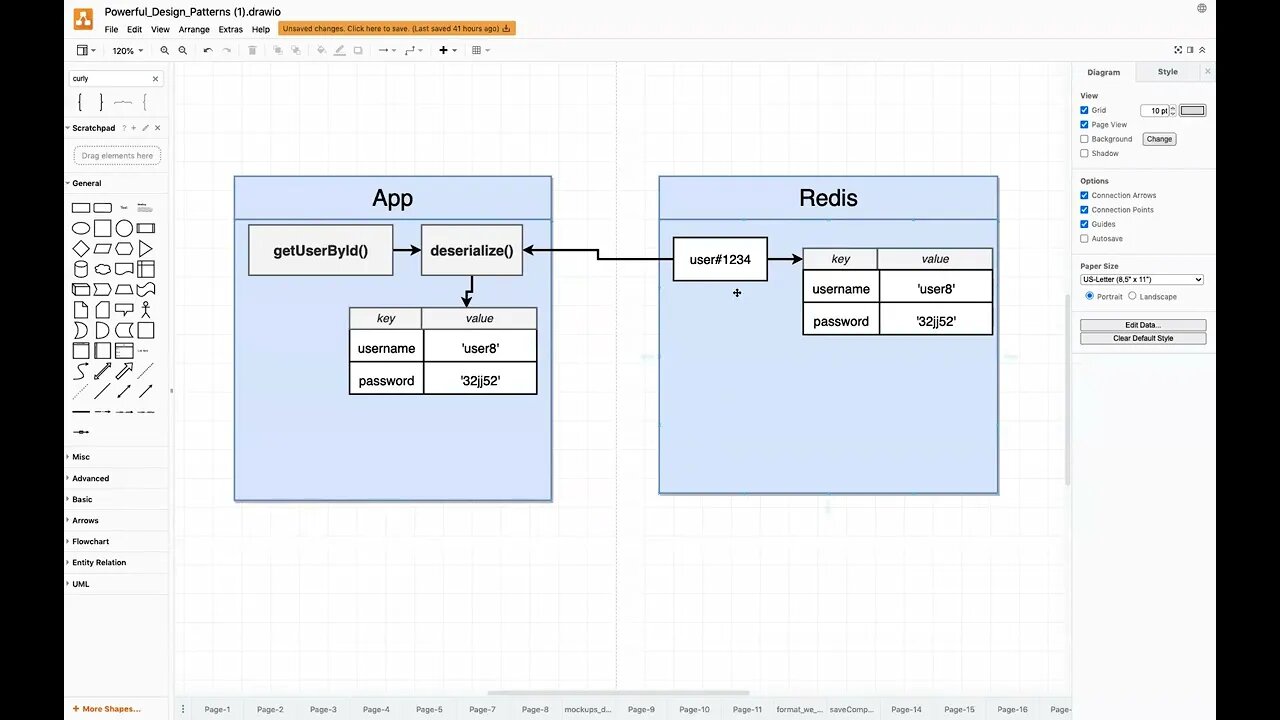
Task: Open the Extras menu
Action: coord(231,29)
